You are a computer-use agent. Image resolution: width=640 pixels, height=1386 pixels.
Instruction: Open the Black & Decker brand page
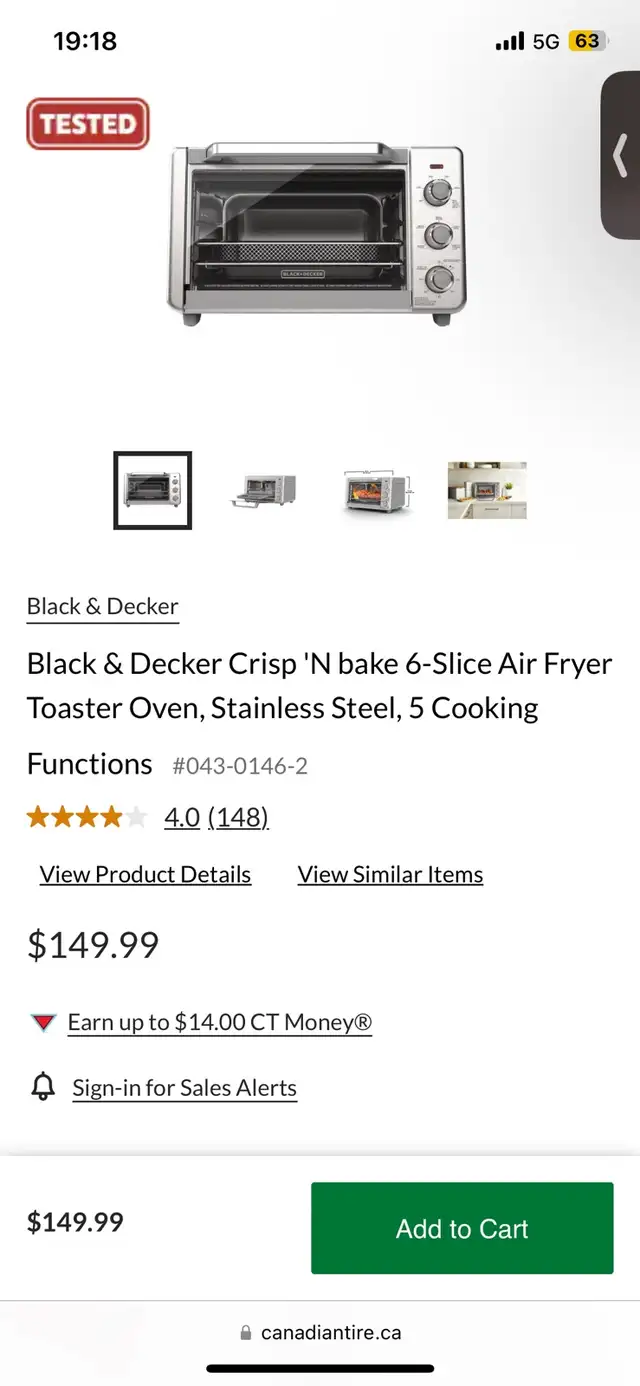[x=102, y=606]
